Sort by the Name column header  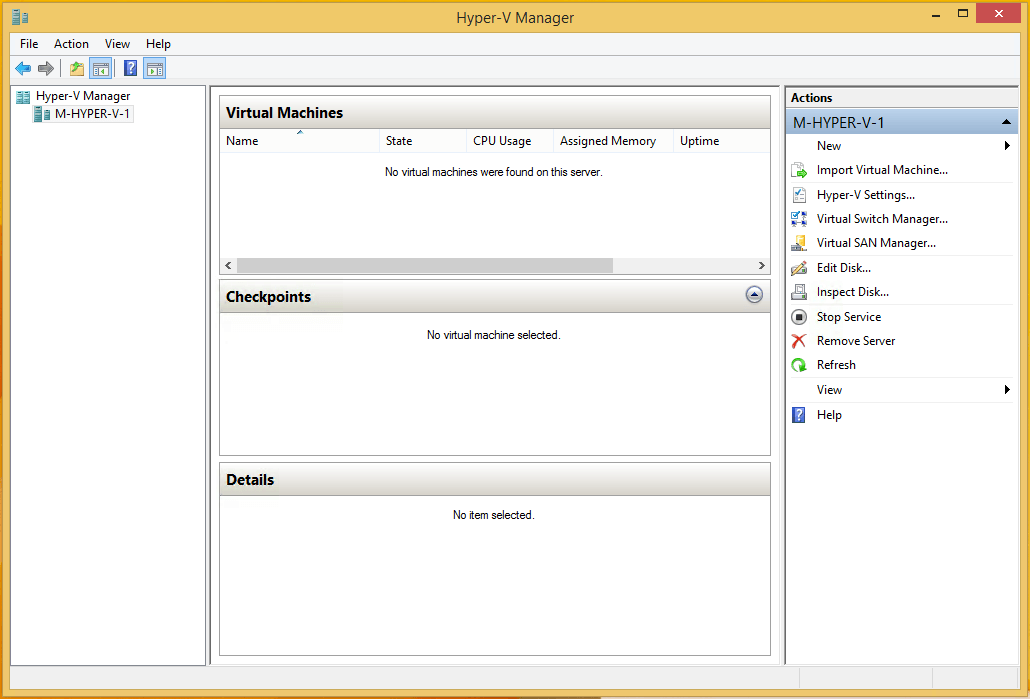(x=300, y=141)
